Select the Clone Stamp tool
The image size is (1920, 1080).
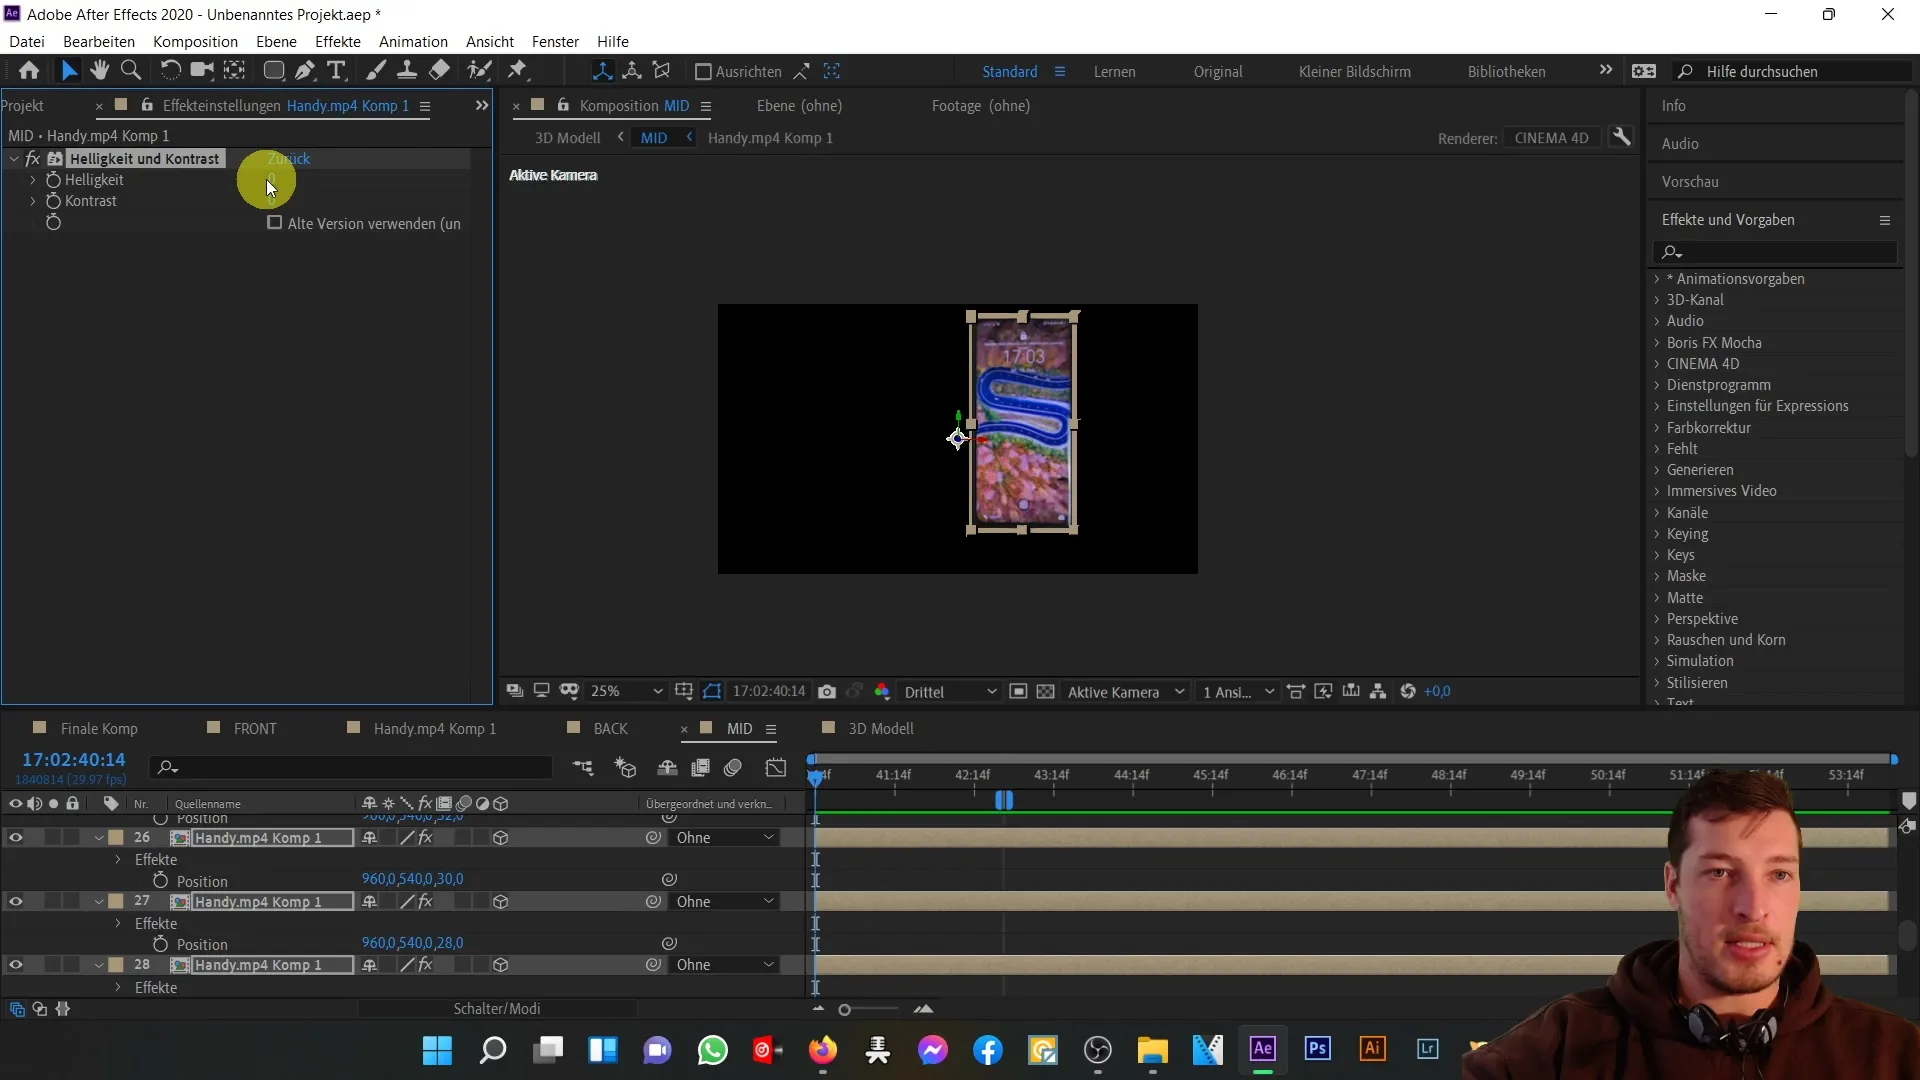407,71
